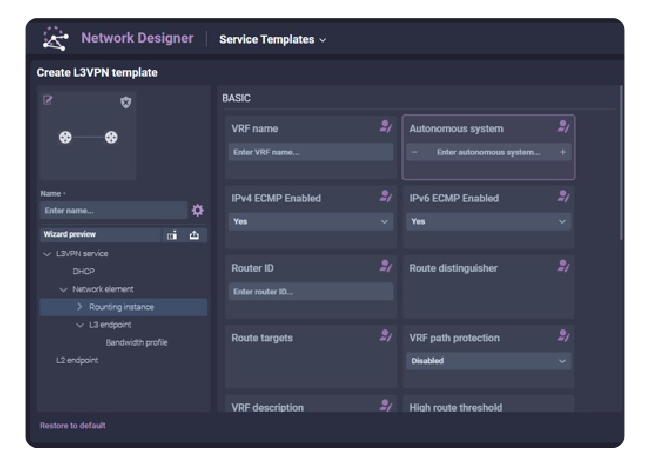
Task: Collapse the L3 endpoint tree node
Action: 80,325
